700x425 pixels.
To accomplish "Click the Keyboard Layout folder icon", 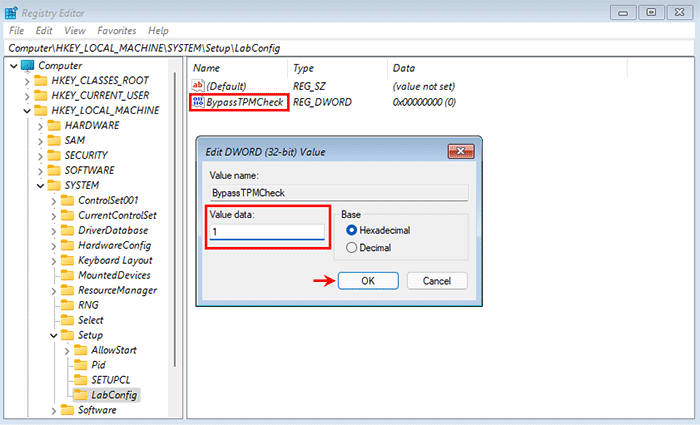I will point(67,260).
